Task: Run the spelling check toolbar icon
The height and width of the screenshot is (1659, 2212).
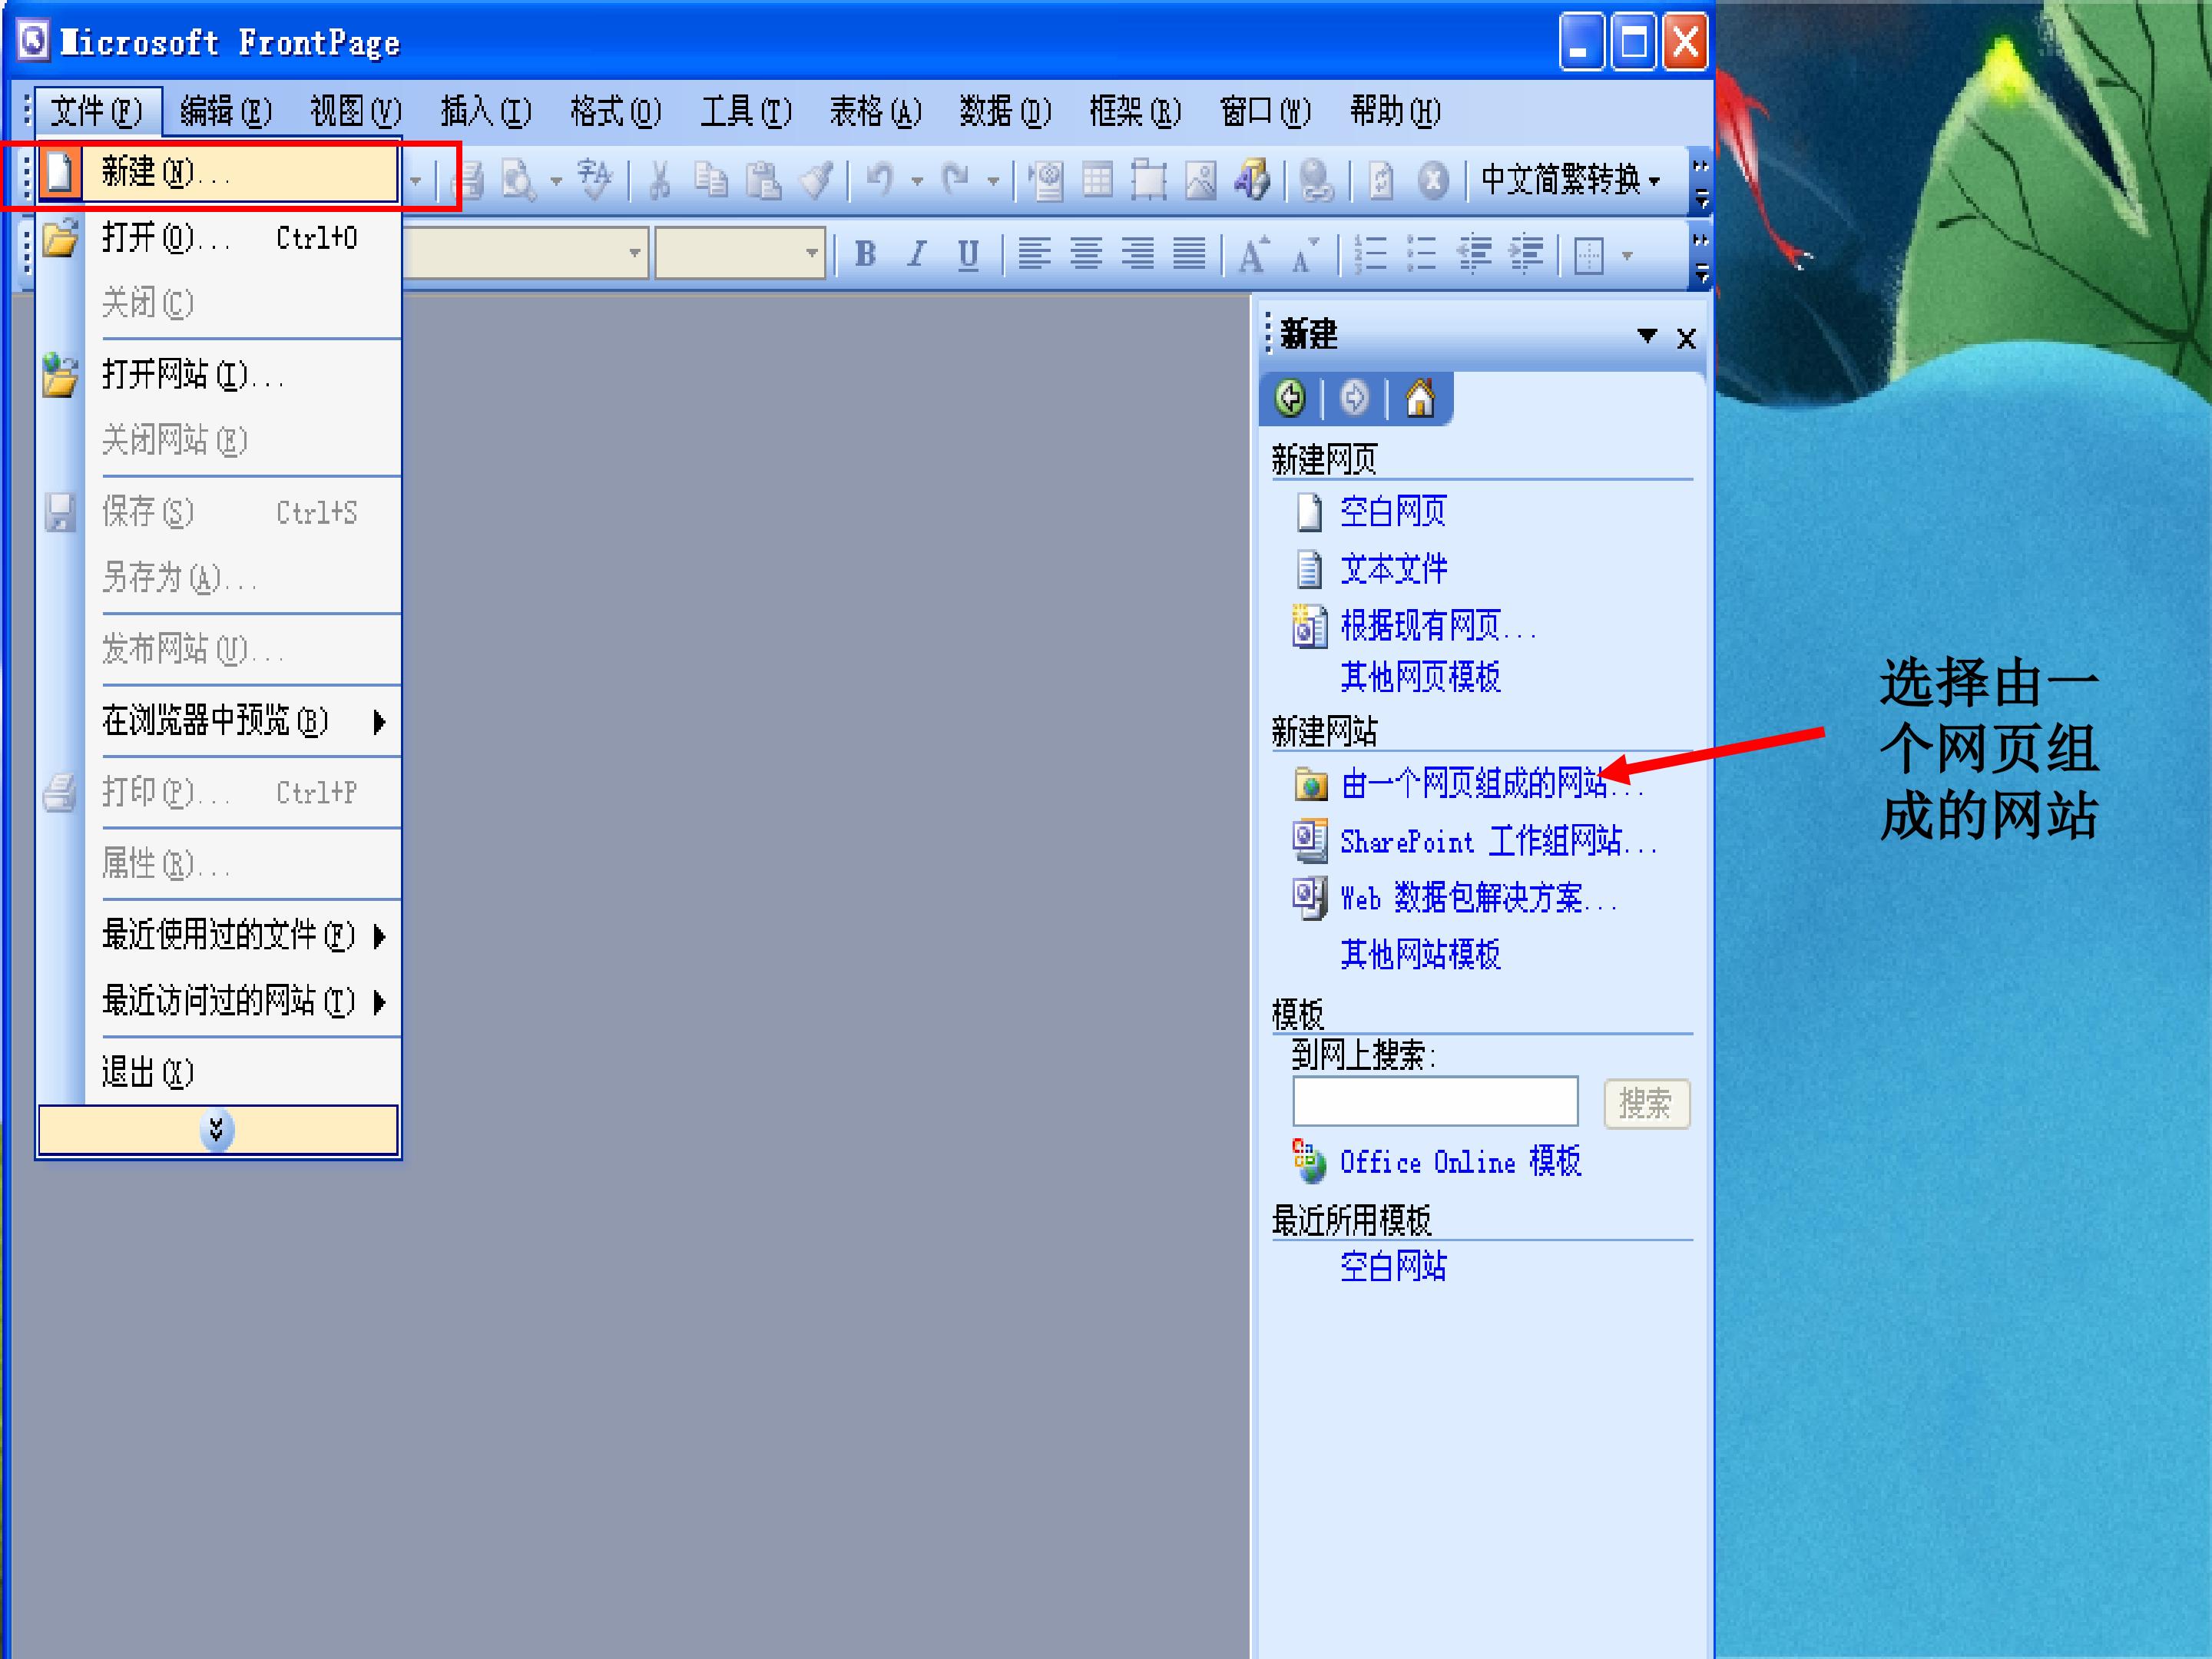Action: point(595,181)
